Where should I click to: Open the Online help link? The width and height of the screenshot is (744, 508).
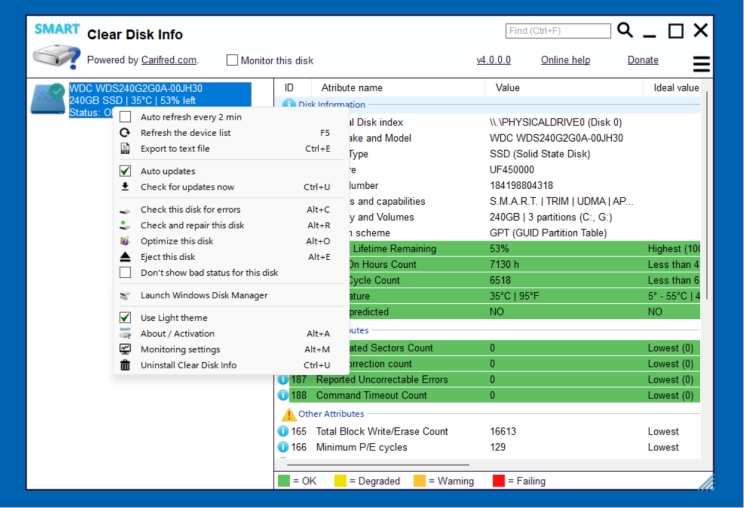pyautogui.click(x=566, y=60)
